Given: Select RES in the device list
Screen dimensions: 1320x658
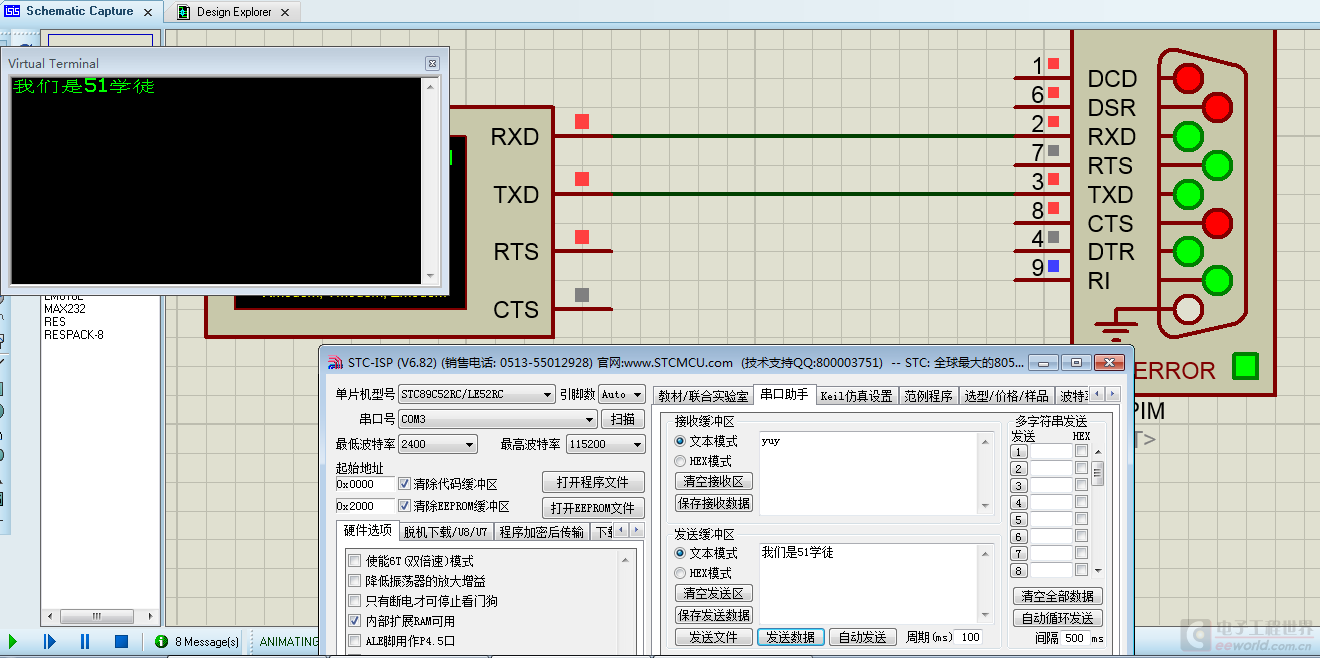Looking at the screenshot, I should [54, 322].
